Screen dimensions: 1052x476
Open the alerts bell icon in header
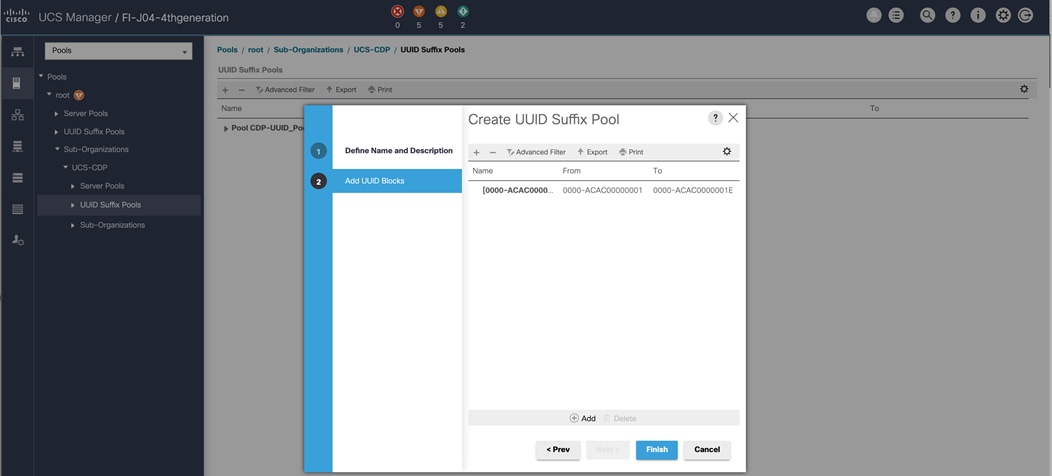coord(874,16)
